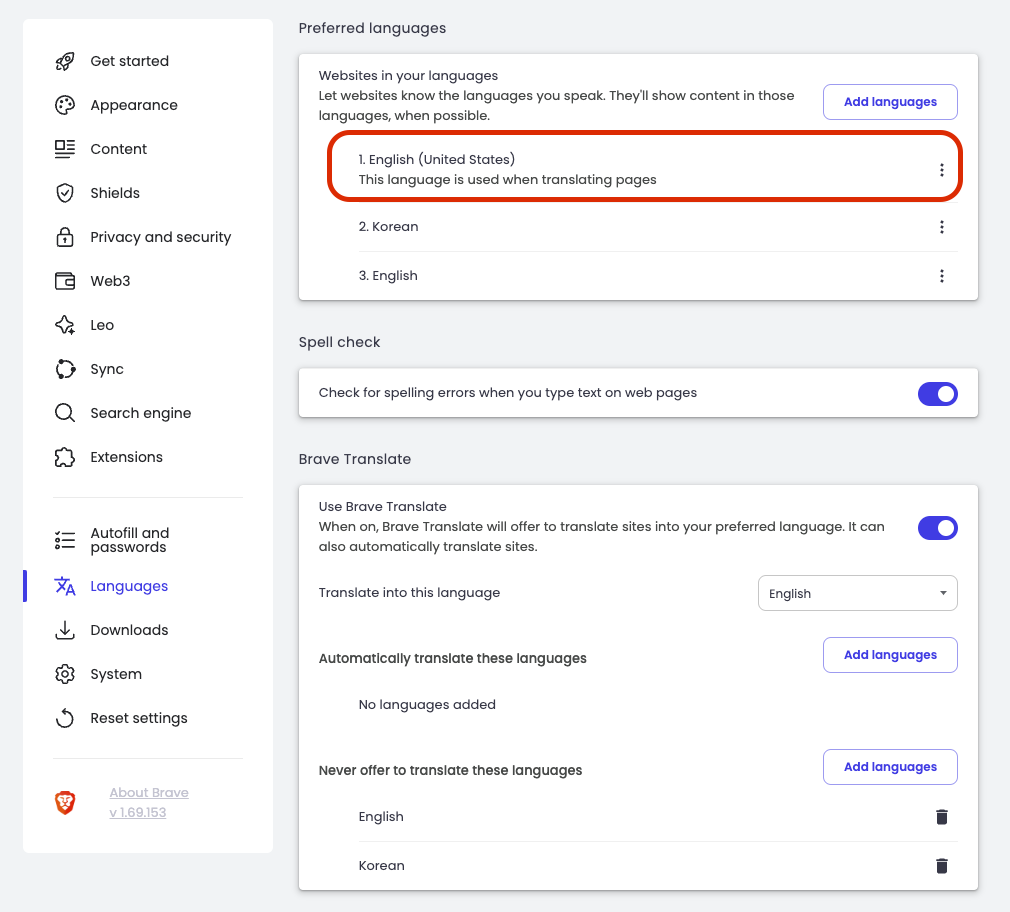Click the 'Preferred languages' heading
Image resolution: width=1010 pixels, height=912 pixels.
point(372,28)
